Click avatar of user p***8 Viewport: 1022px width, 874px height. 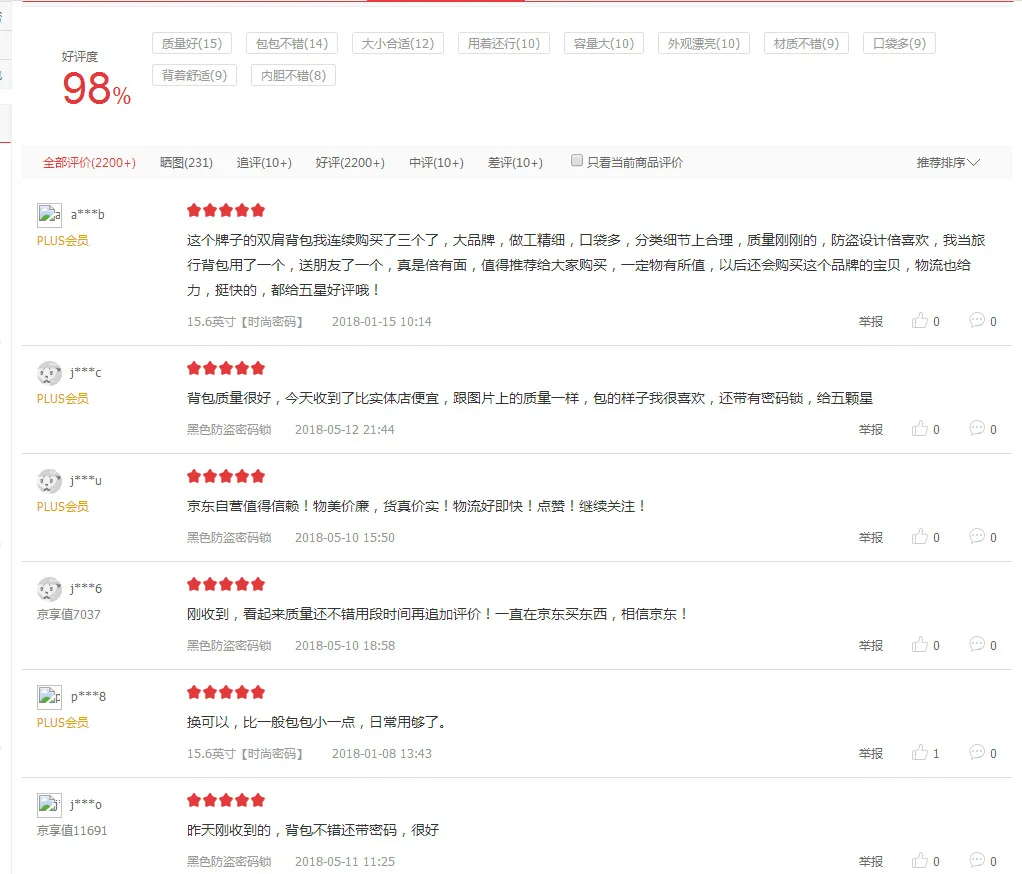click(x=49, y=697)
